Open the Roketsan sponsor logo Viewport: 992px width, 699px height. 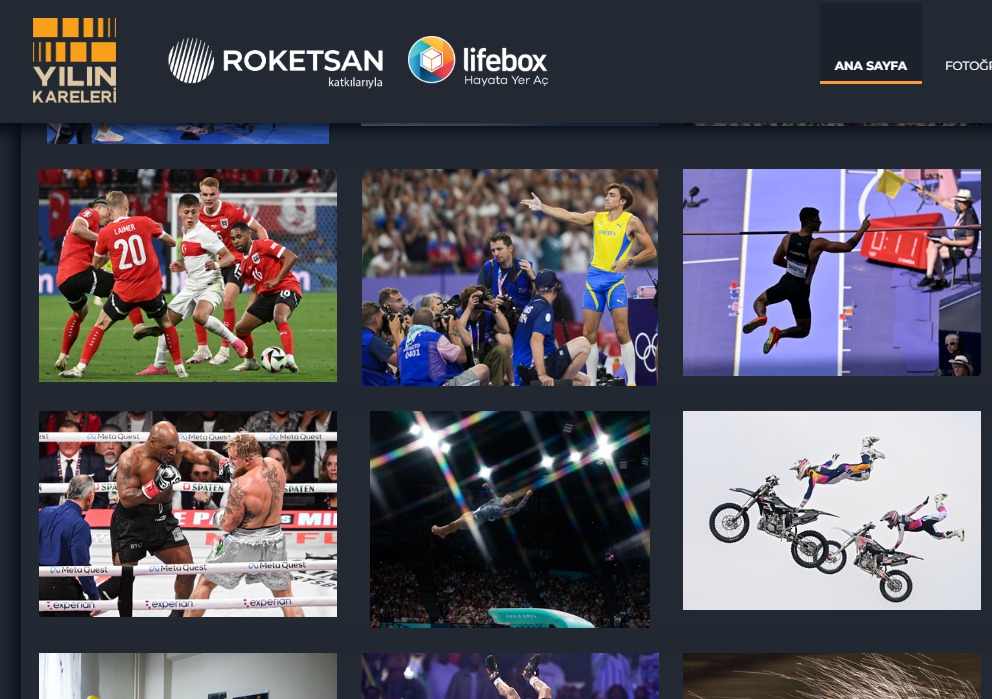[x=276, y=62]
